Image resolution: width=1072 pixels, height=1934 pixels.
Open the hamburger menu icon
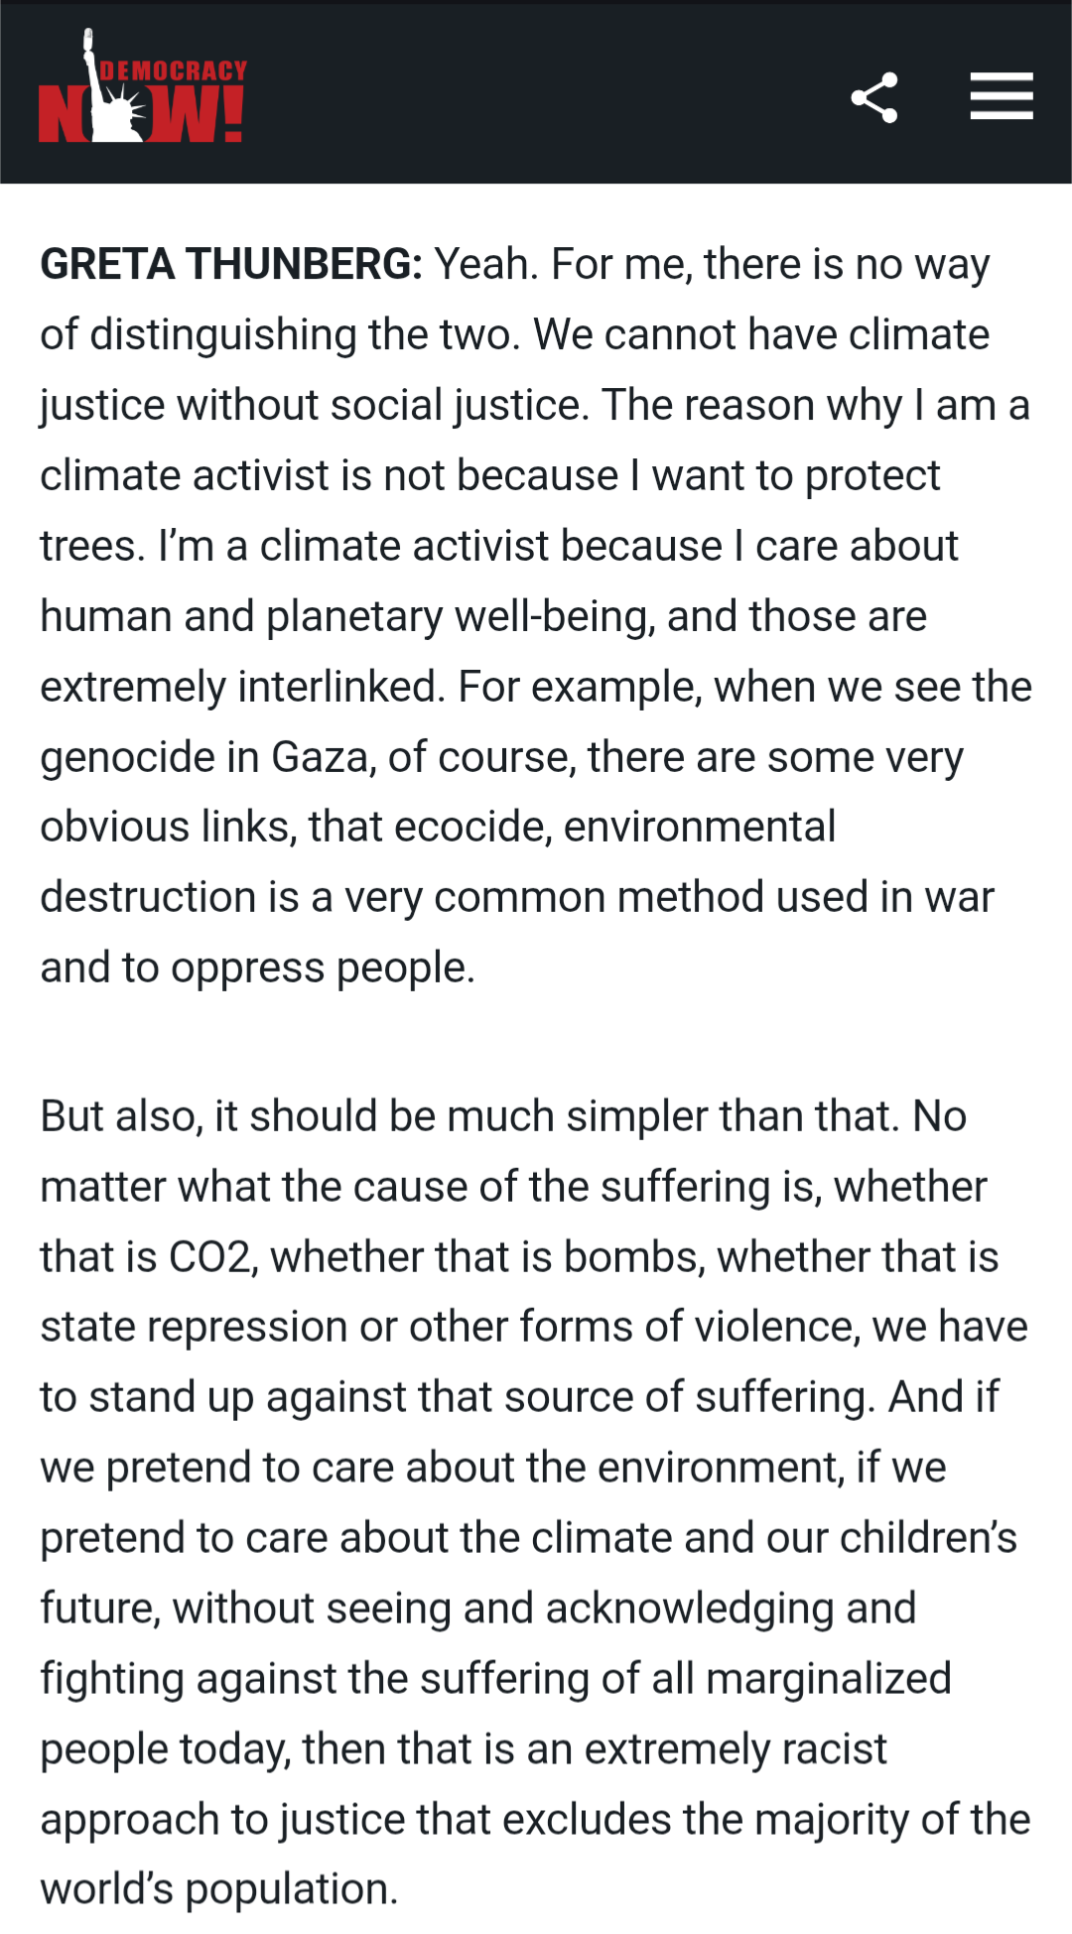coord(1001,96)
